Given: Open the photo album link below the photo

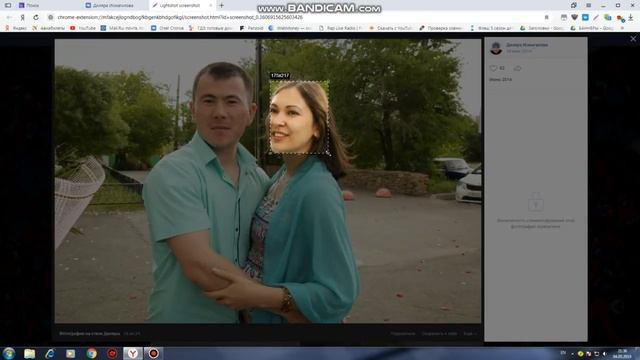Looking at the screenshot, I should [89, 333].
